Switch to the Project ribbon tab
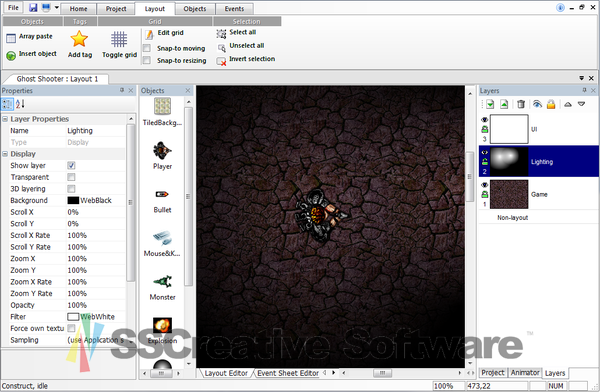The image size is (600, 392). click(x=116, y=9)
